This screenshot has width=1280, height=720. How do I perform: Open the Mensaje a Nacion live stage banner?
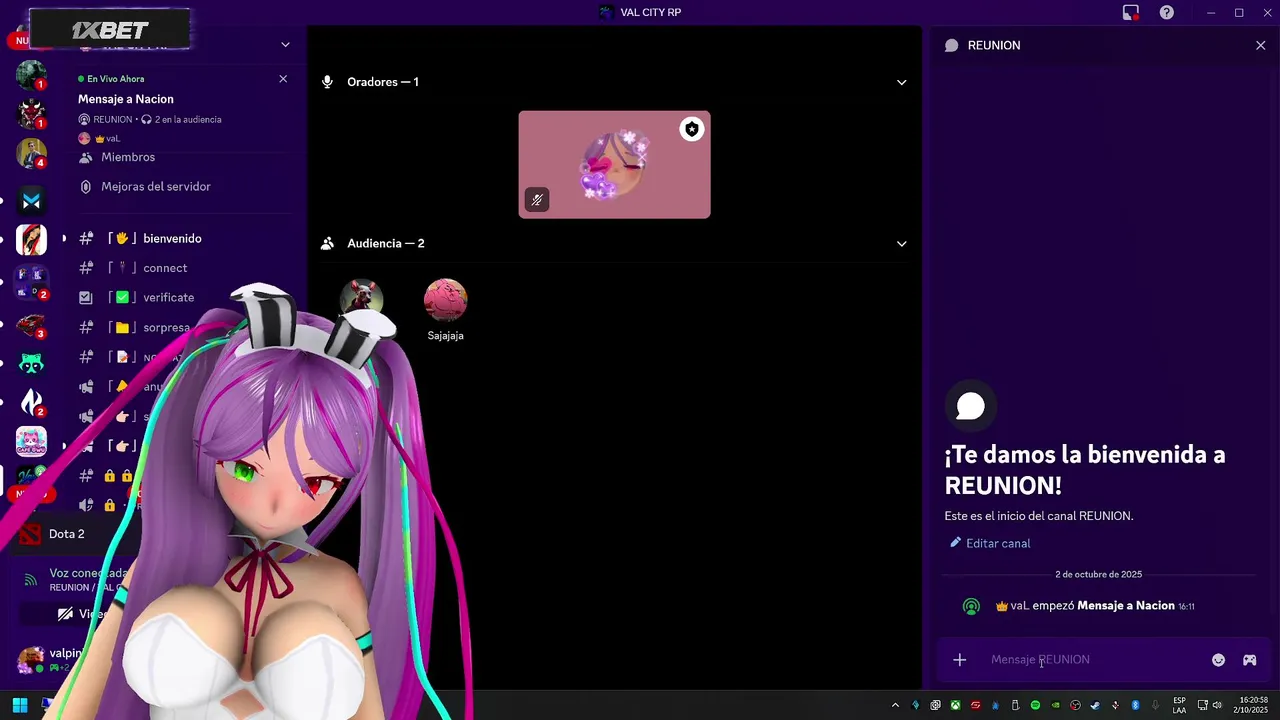pyautogui.click(x=126, y=99)
